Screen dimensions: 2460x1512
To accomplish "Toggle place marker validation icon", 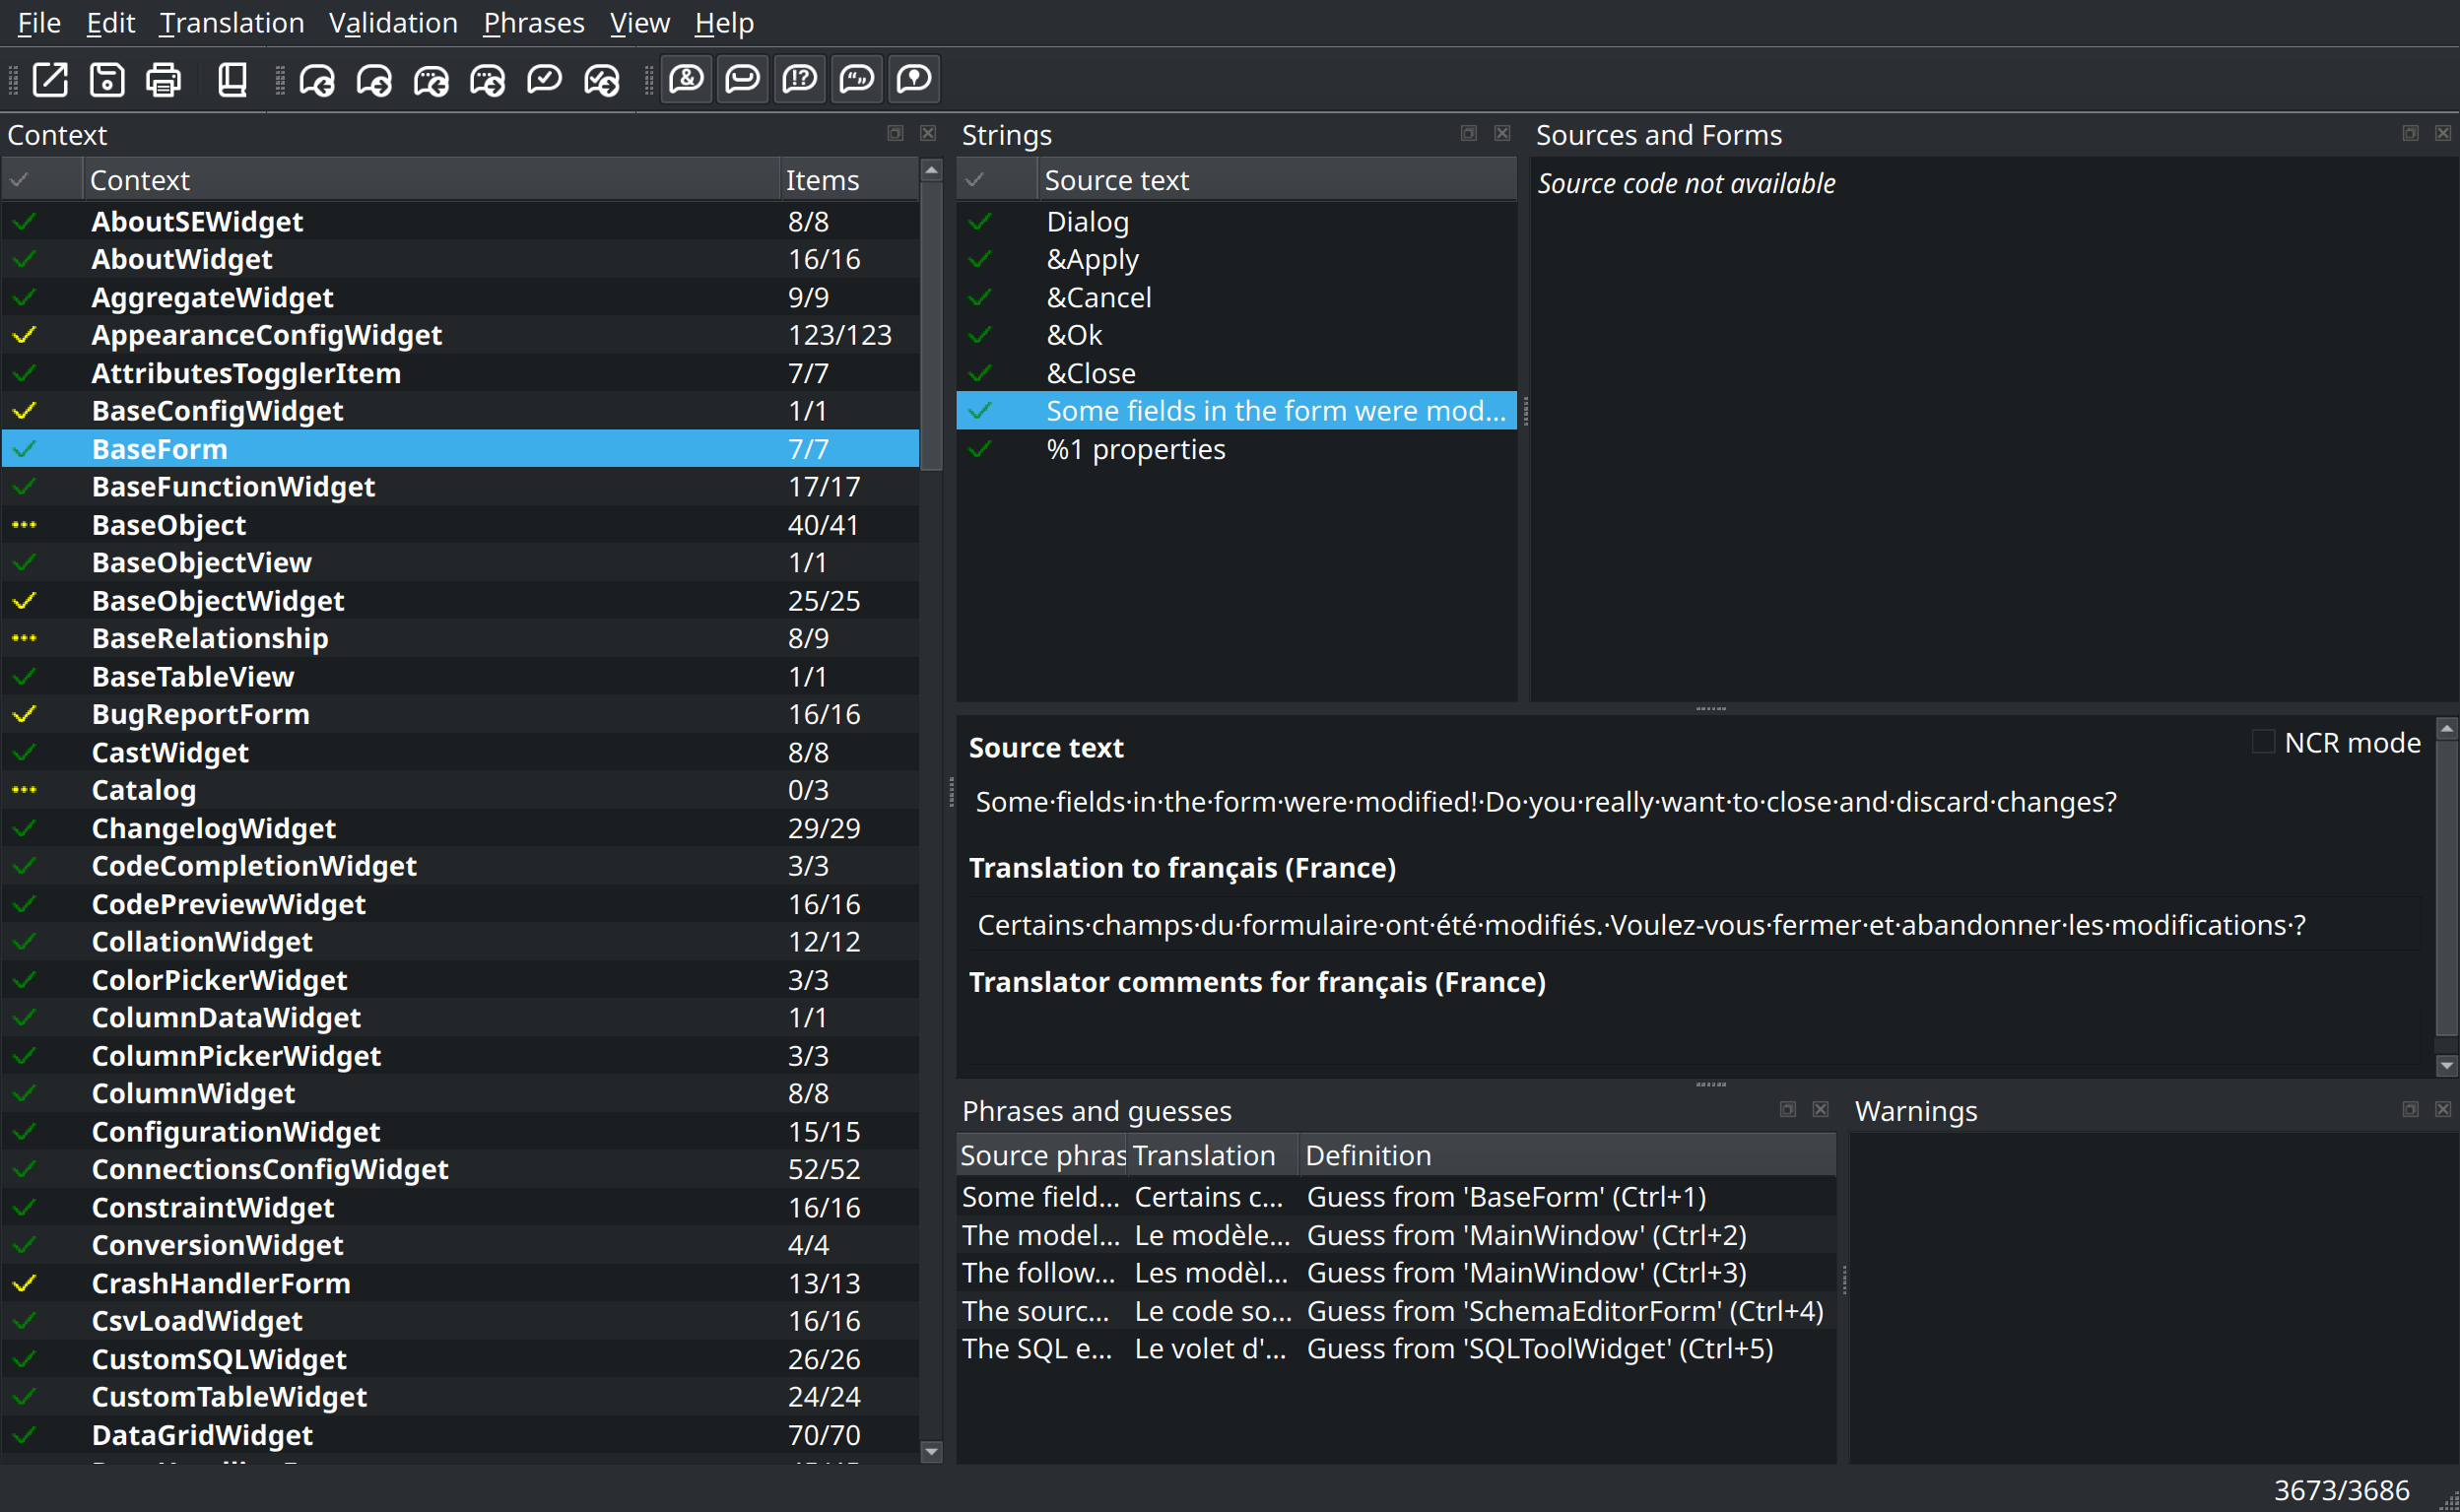I will click(x=914, y=79).
